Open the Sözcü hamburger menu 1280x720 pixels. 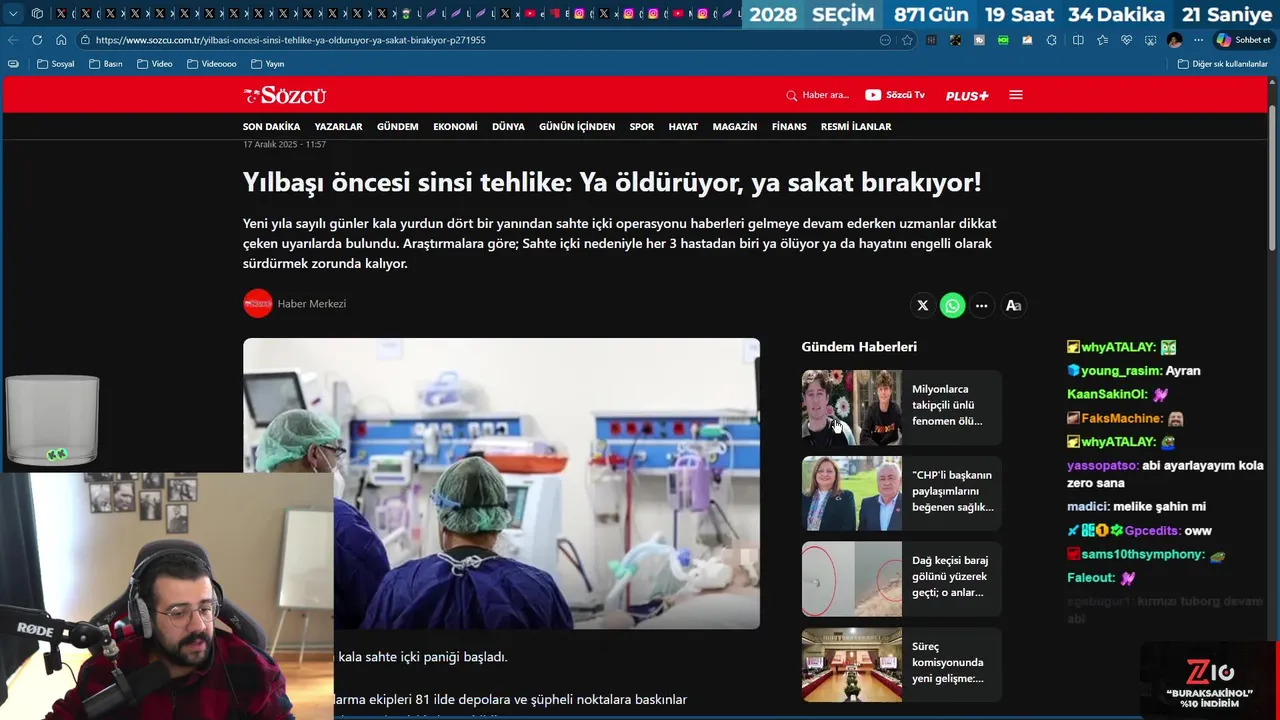[1016, 95]
